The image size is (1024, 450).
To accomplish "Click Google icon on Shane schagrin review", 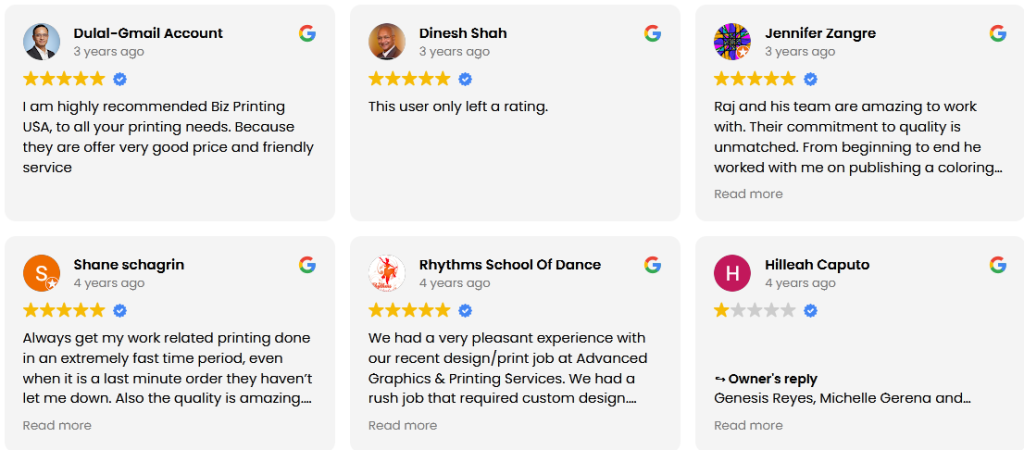I will click(307, 265).
